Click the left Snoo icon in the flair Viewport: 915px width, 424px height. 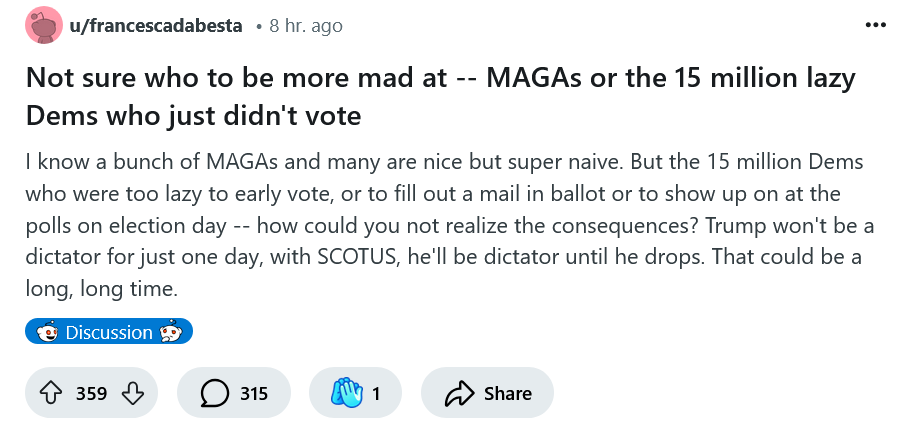(x=47, y=332)
